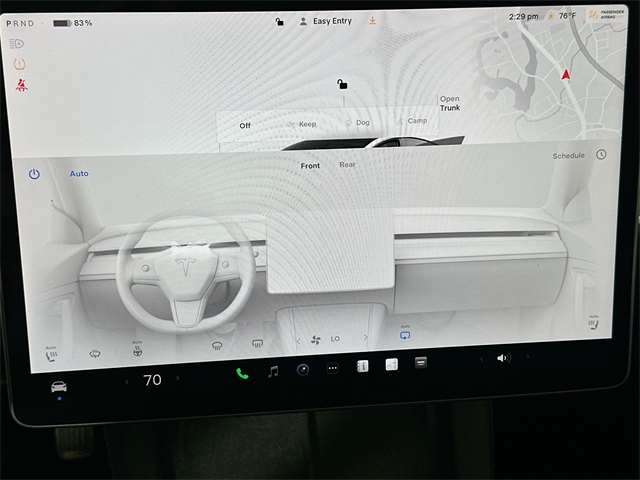Open the all apps three-dot launcher
Viewport: 640px width, 480px height.
click(333, 368)
